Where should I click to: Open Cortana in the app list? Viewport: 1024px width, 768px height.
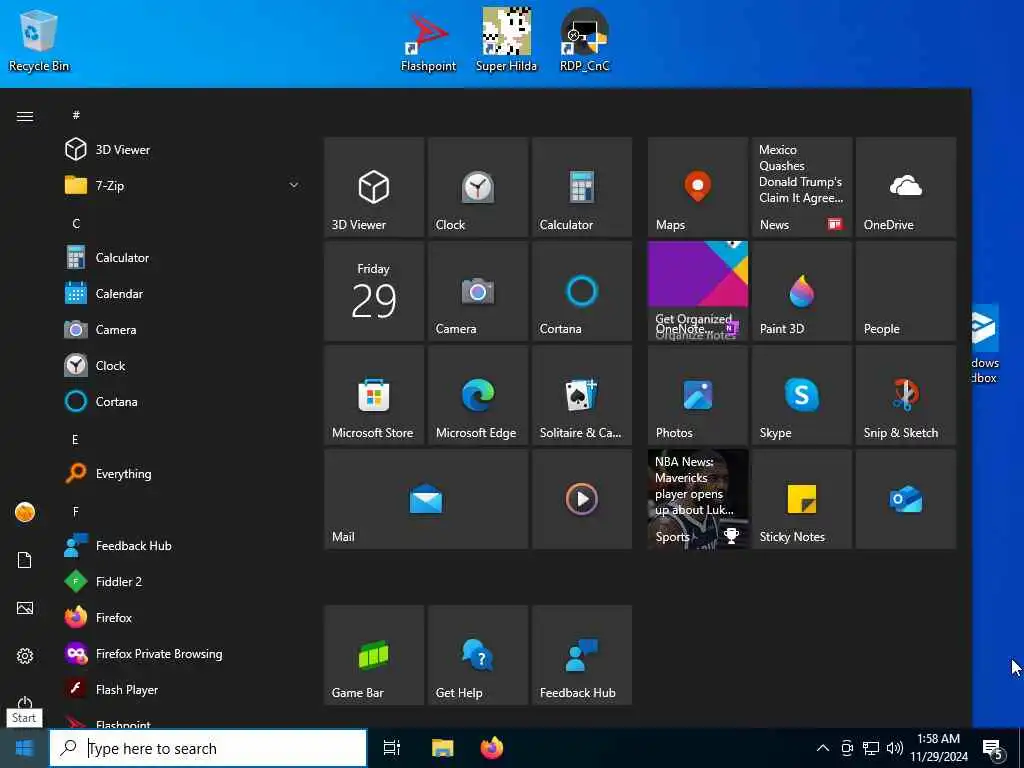pos(183,401)
